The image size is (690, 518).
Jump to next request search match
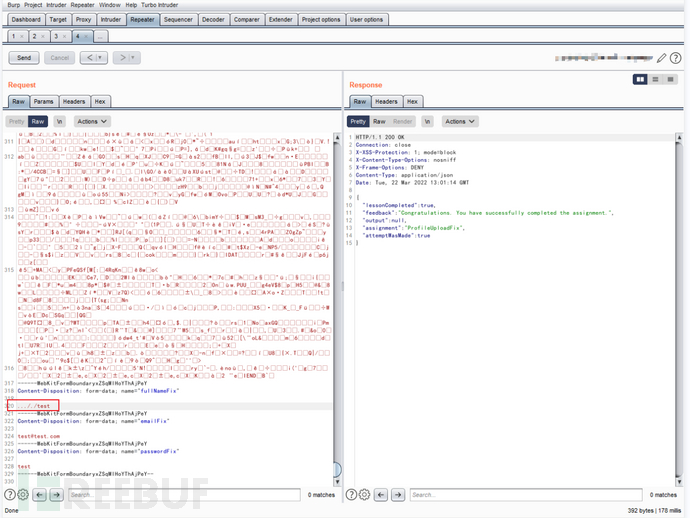click(x=57, y=495)
